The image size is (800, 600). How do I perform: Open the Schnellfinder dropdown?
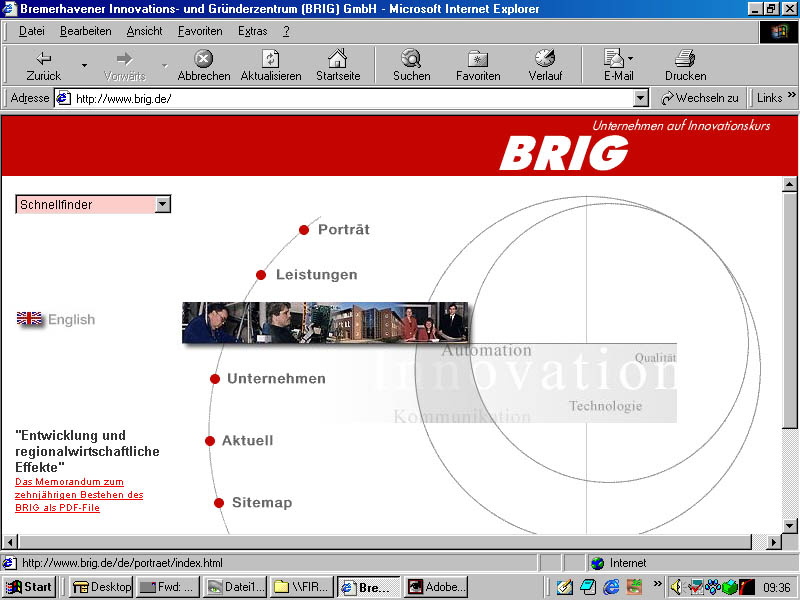click(x=93, y=204)
